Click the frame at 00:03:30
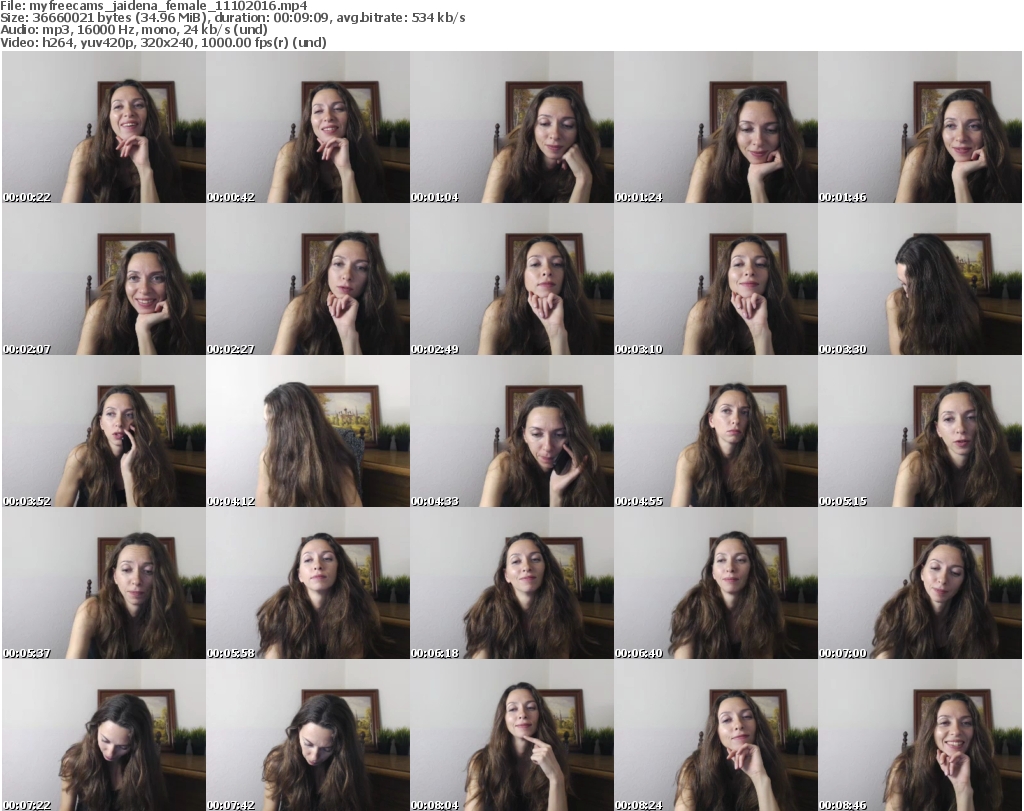This screenshot has height=811, width=1024. point(920,279)
